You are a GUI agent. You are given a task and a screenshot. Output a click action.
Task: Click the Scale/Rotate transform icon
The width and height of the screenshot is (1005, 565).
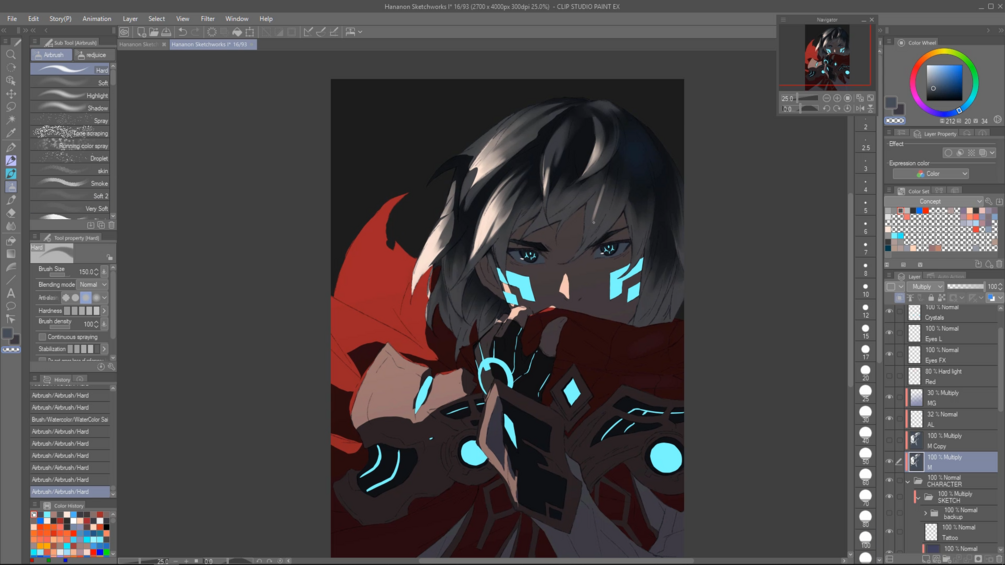pyautogui.click(x=249, y=31)
